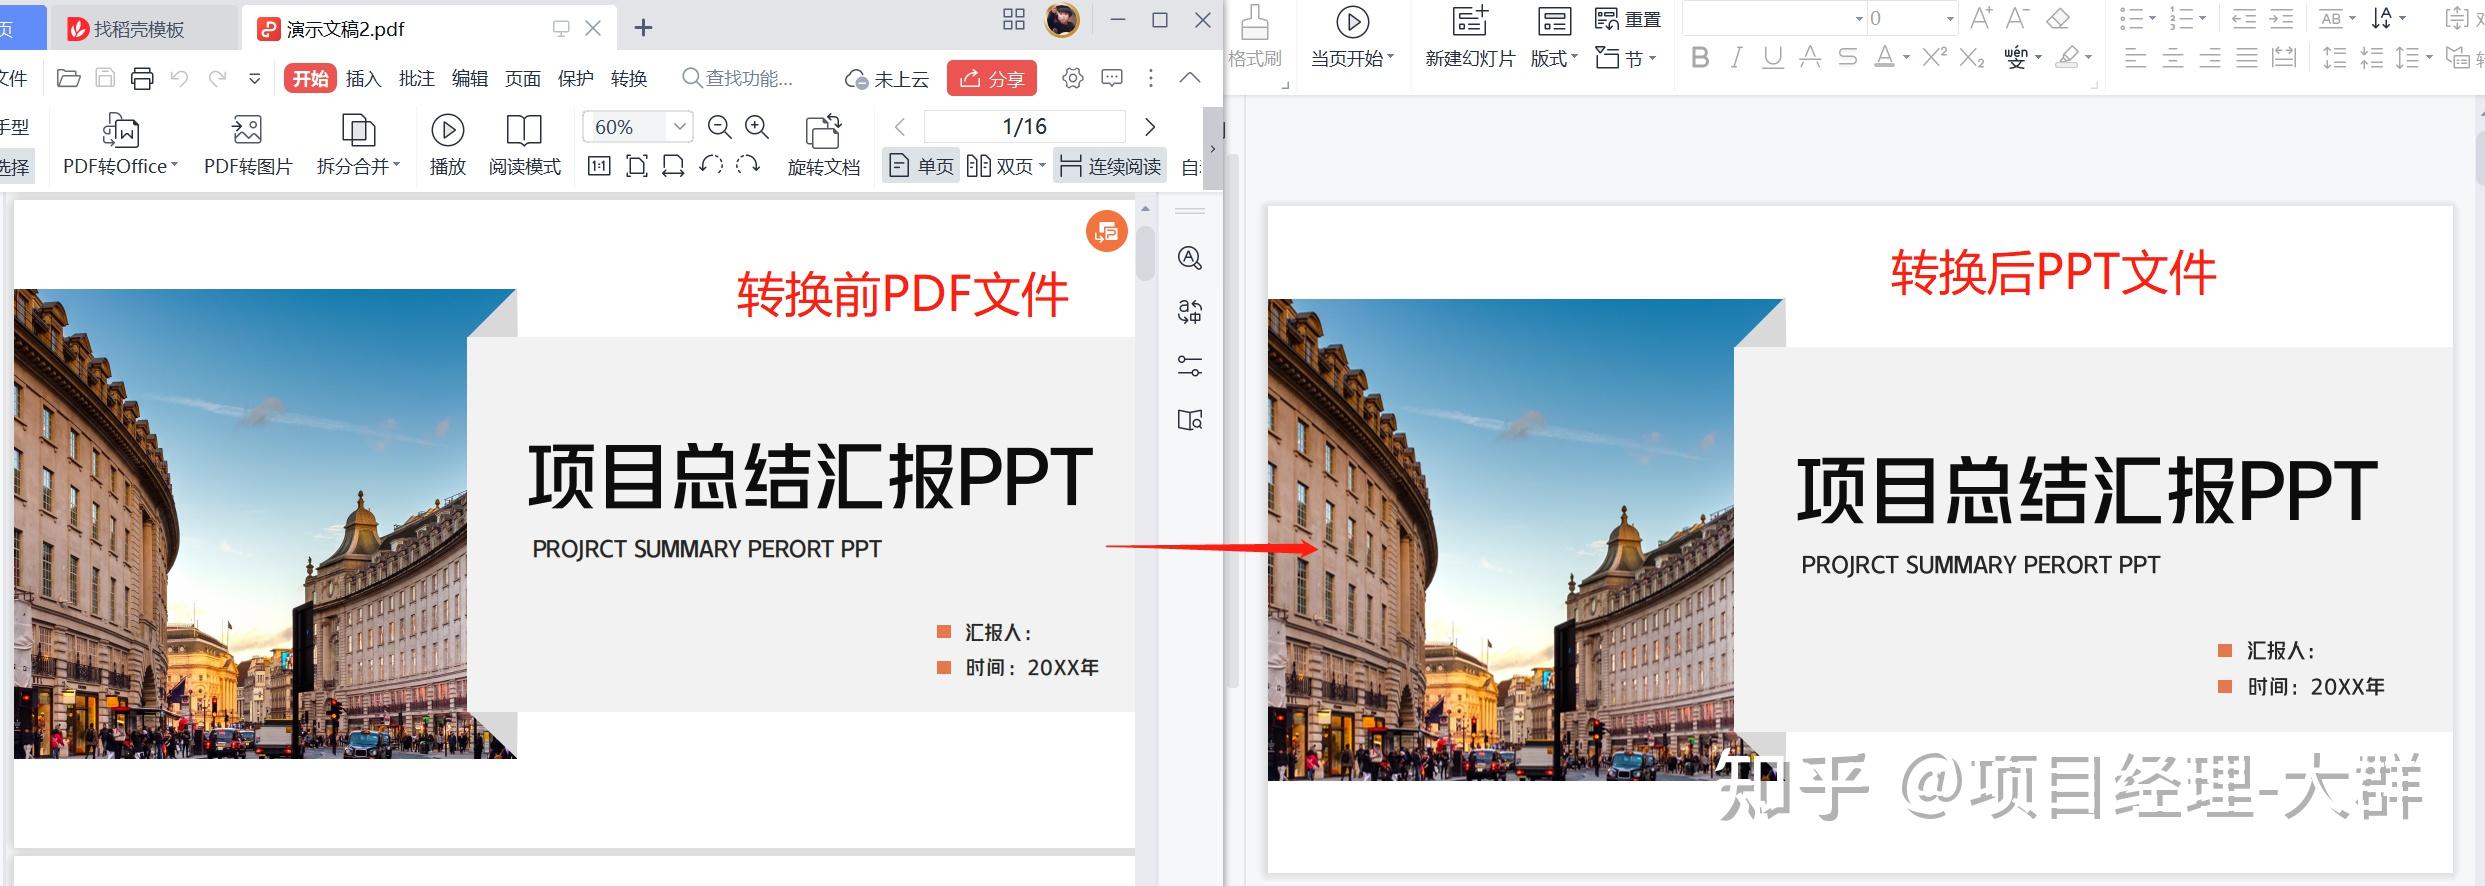The image size is (2485, 886).
Task: Click the fit page icon
Action: [x=636, y=166]
